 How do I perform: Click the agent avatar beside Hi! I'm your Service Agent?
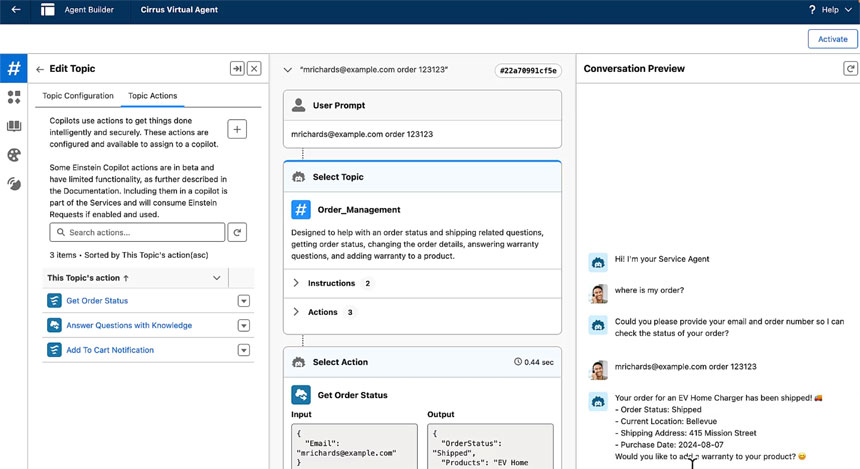coord(598,262)
